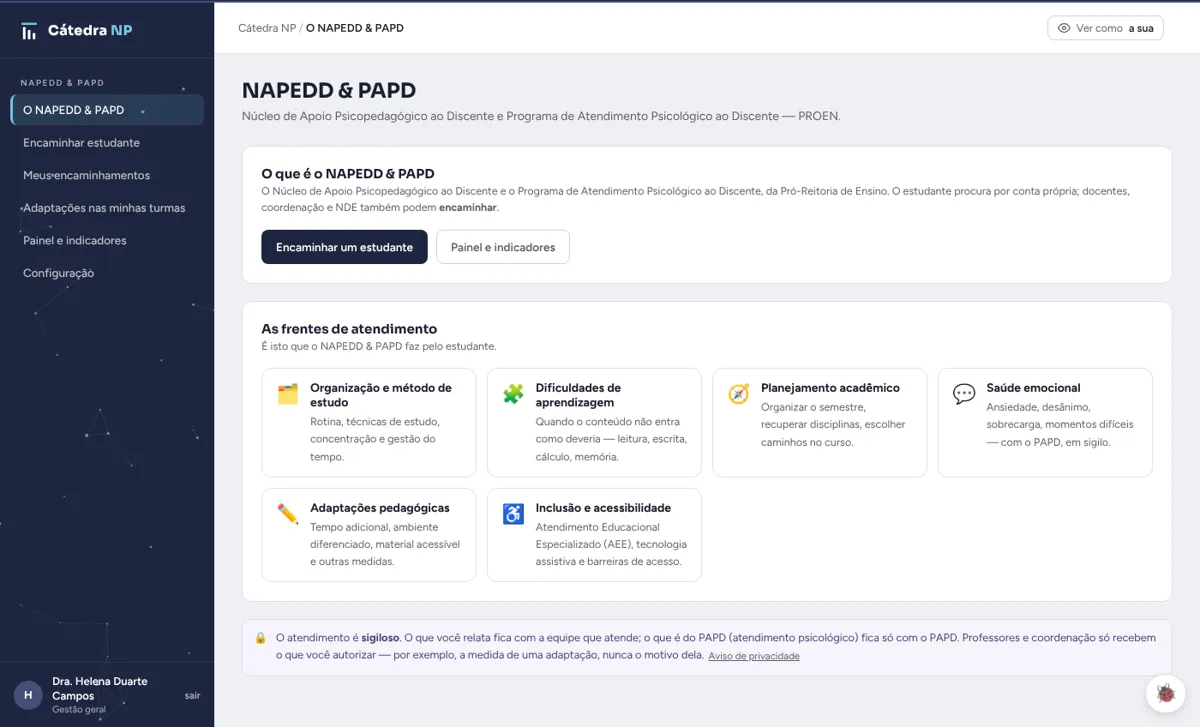Screen dimensions: 1200x727
Task: Click the sair logout link
Action: tap(192, 695)
